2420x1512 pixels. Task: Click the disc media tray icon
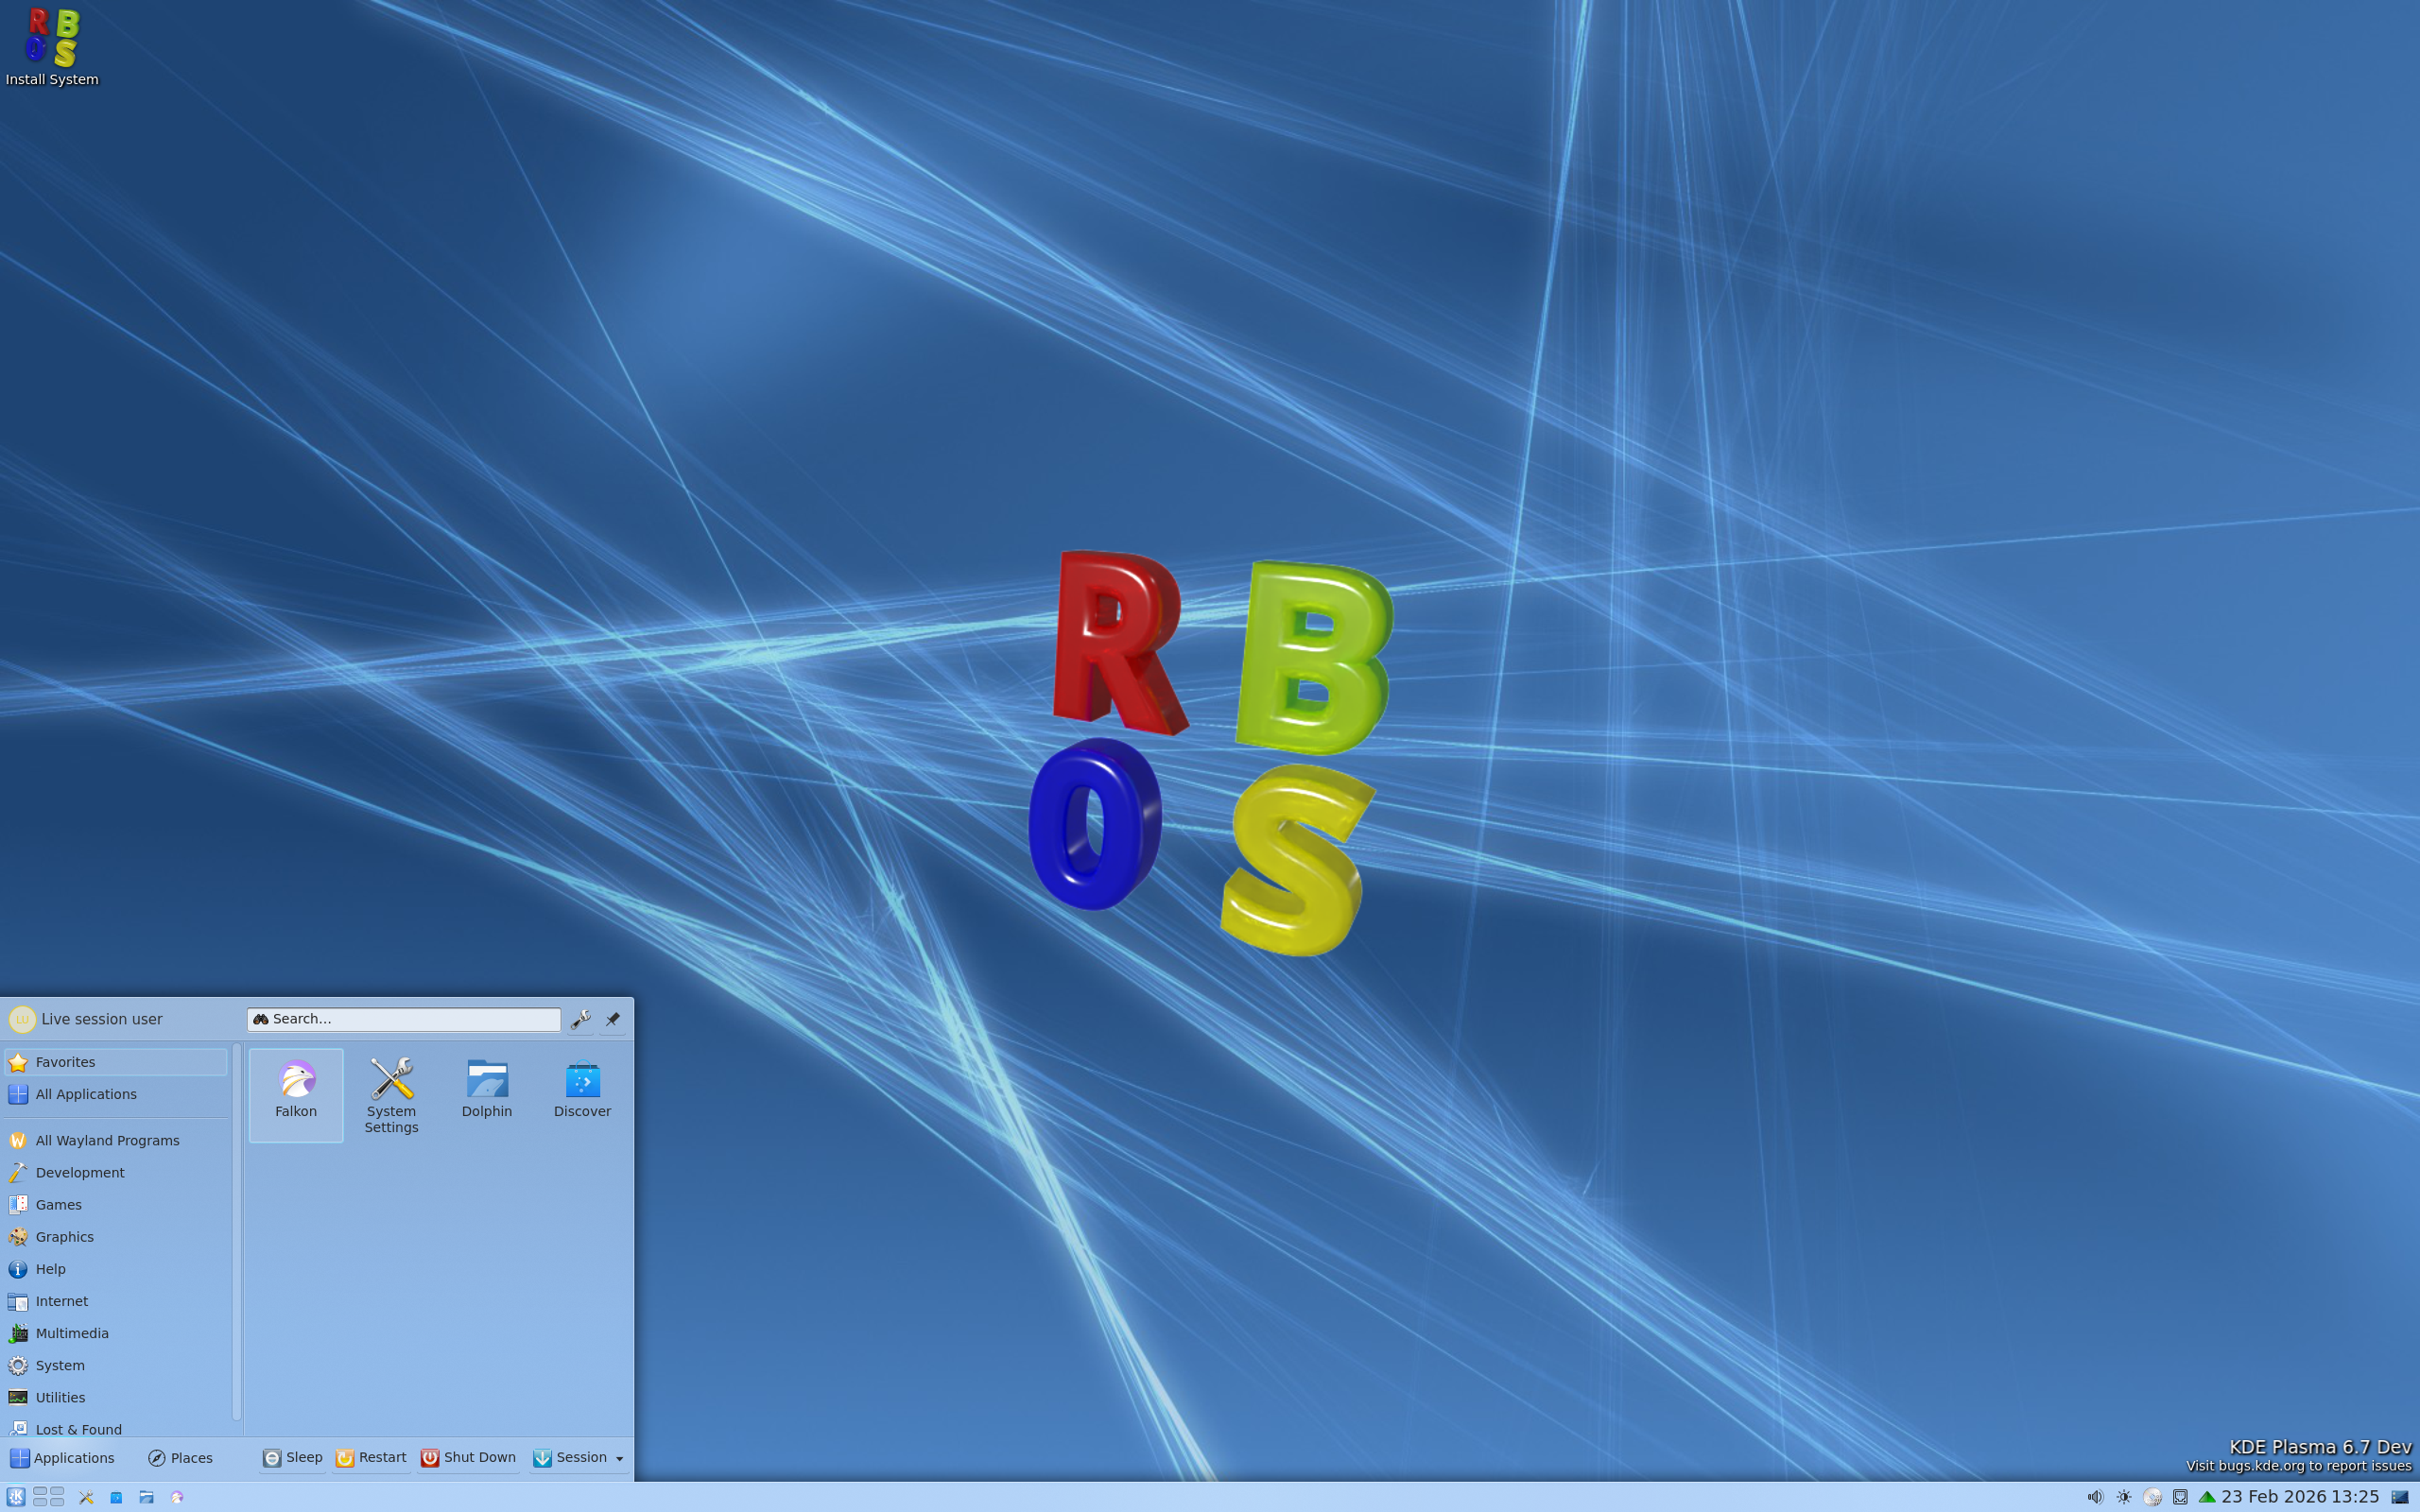point(2152,1497)
